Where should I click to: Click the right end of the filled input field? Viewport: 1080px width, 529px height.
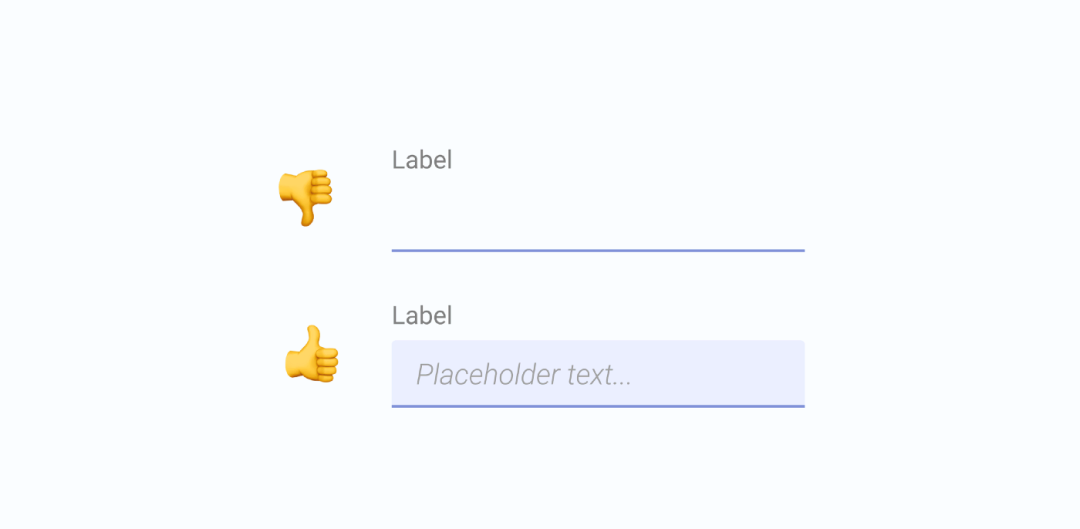792,373
